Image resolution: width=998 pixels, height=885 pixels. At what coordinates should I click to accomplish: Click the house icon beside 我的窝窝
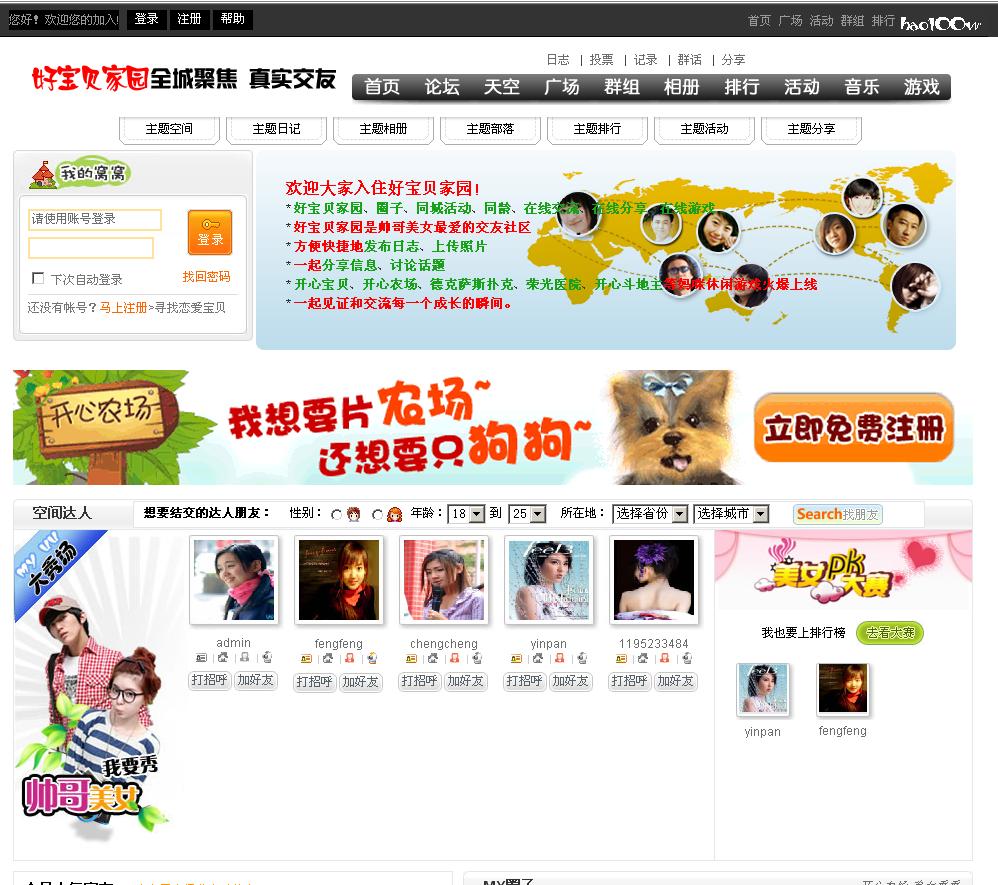click(x=43, y=174)
